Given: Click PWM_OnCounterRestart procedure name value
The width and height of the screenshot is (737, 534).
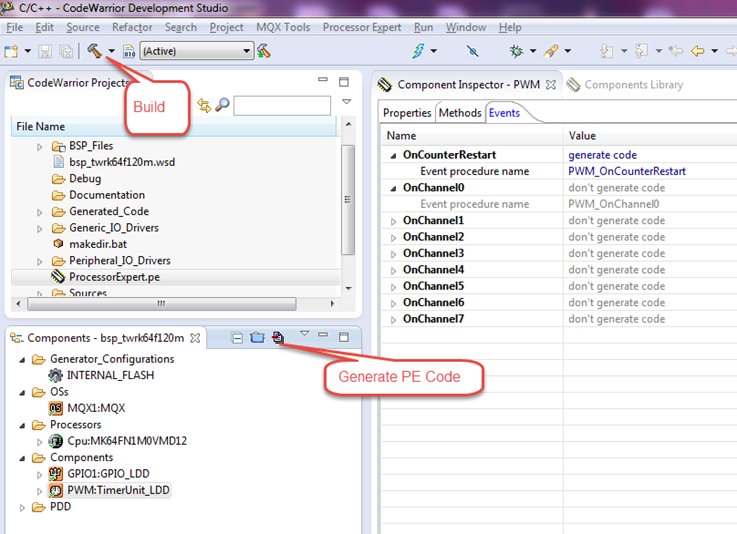Looking at the screenshot, I should [x=627, y=171].
